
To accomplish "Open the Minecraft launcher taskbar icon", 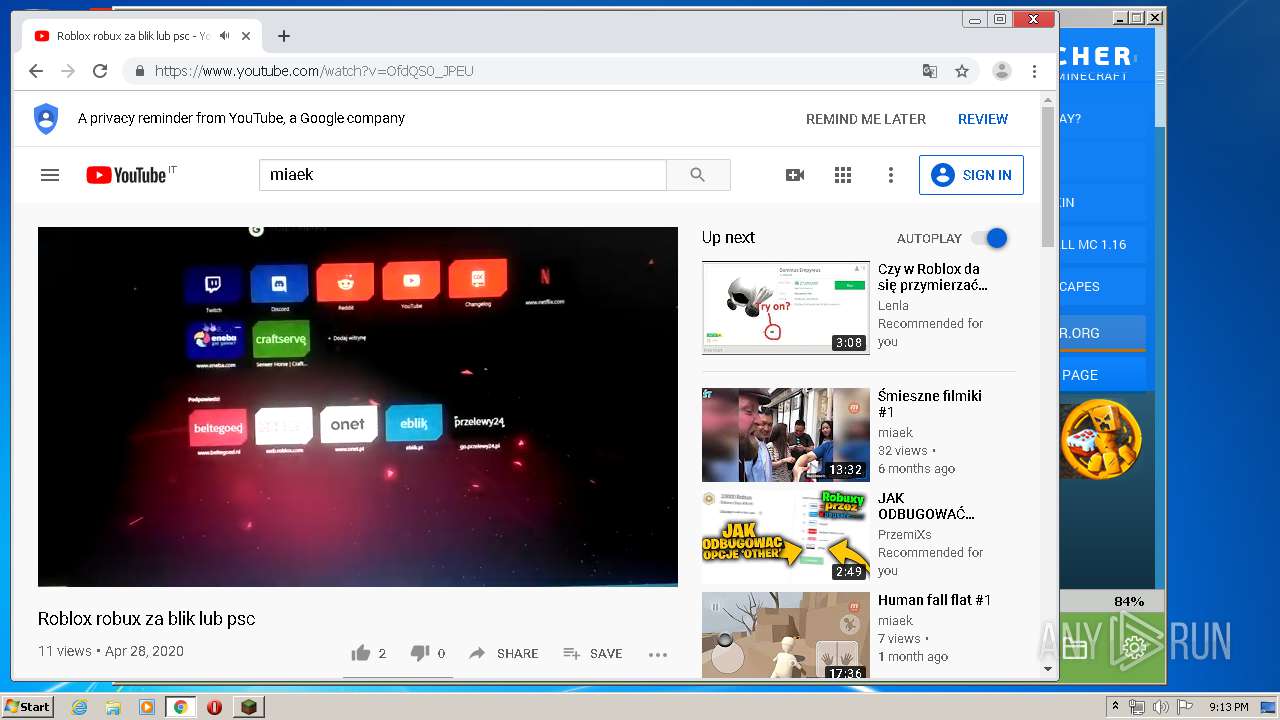I will point(248,707).
